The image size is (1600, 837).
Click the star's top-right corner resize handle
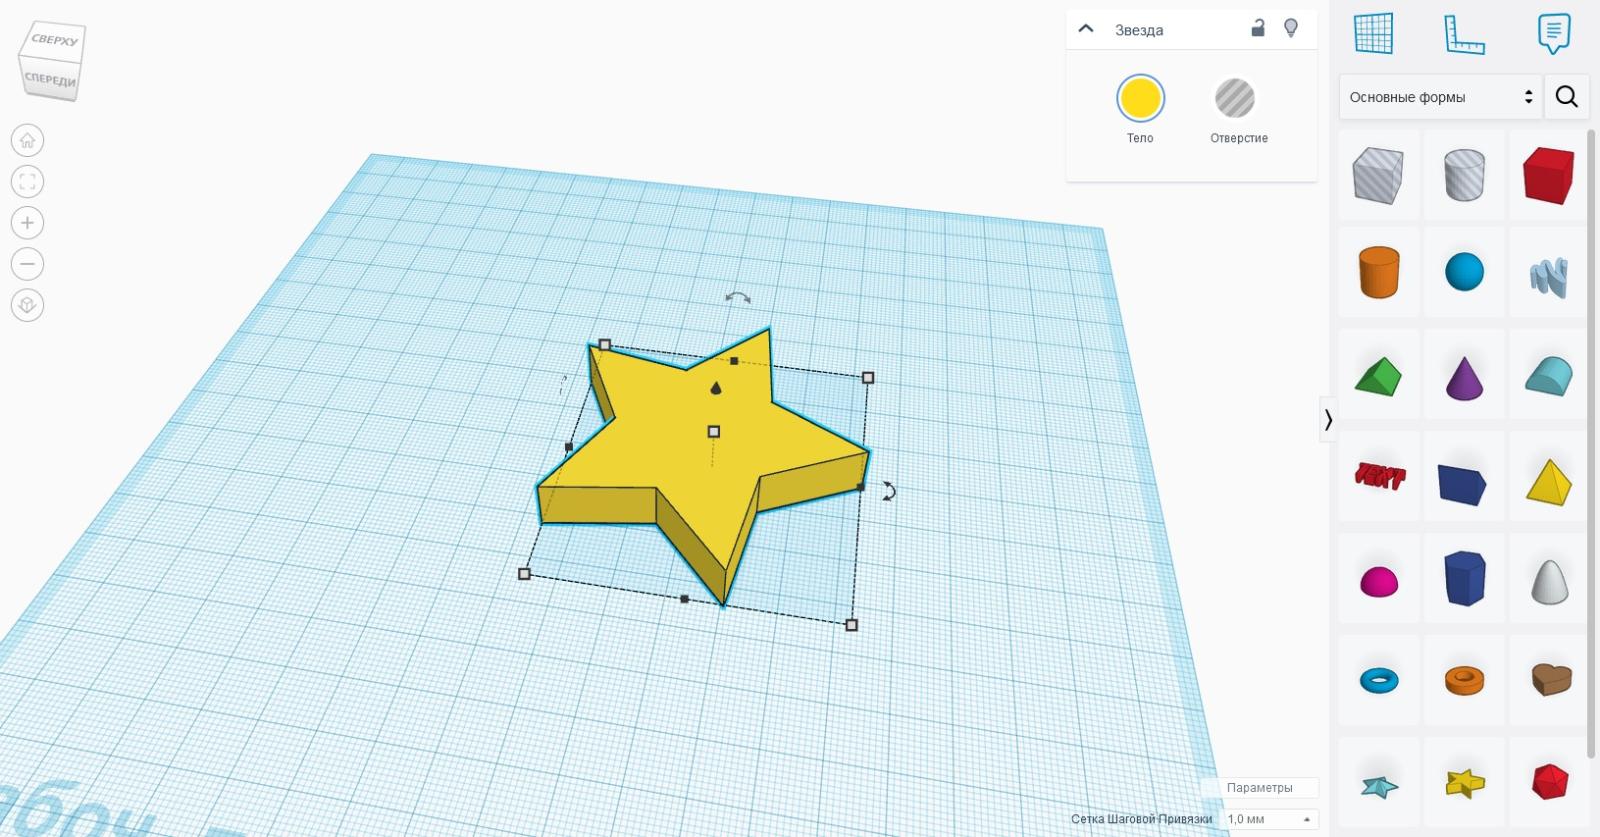[867, 377]
